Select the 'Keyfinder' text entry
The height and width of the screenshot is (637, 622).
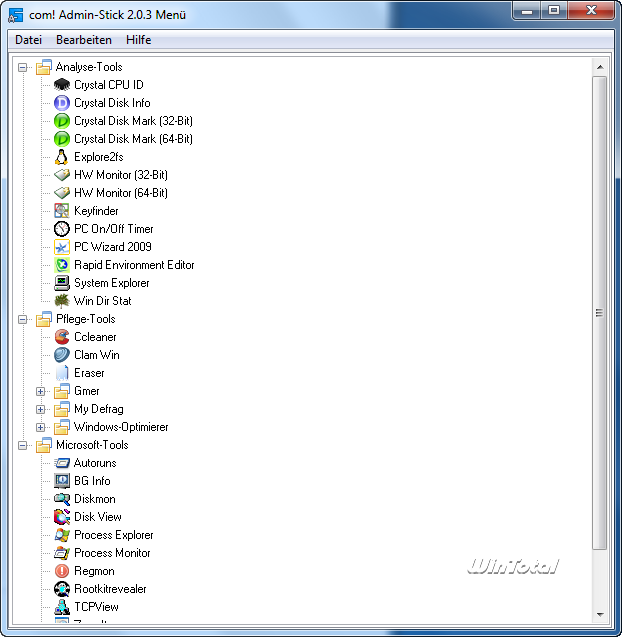pos(96,211)
